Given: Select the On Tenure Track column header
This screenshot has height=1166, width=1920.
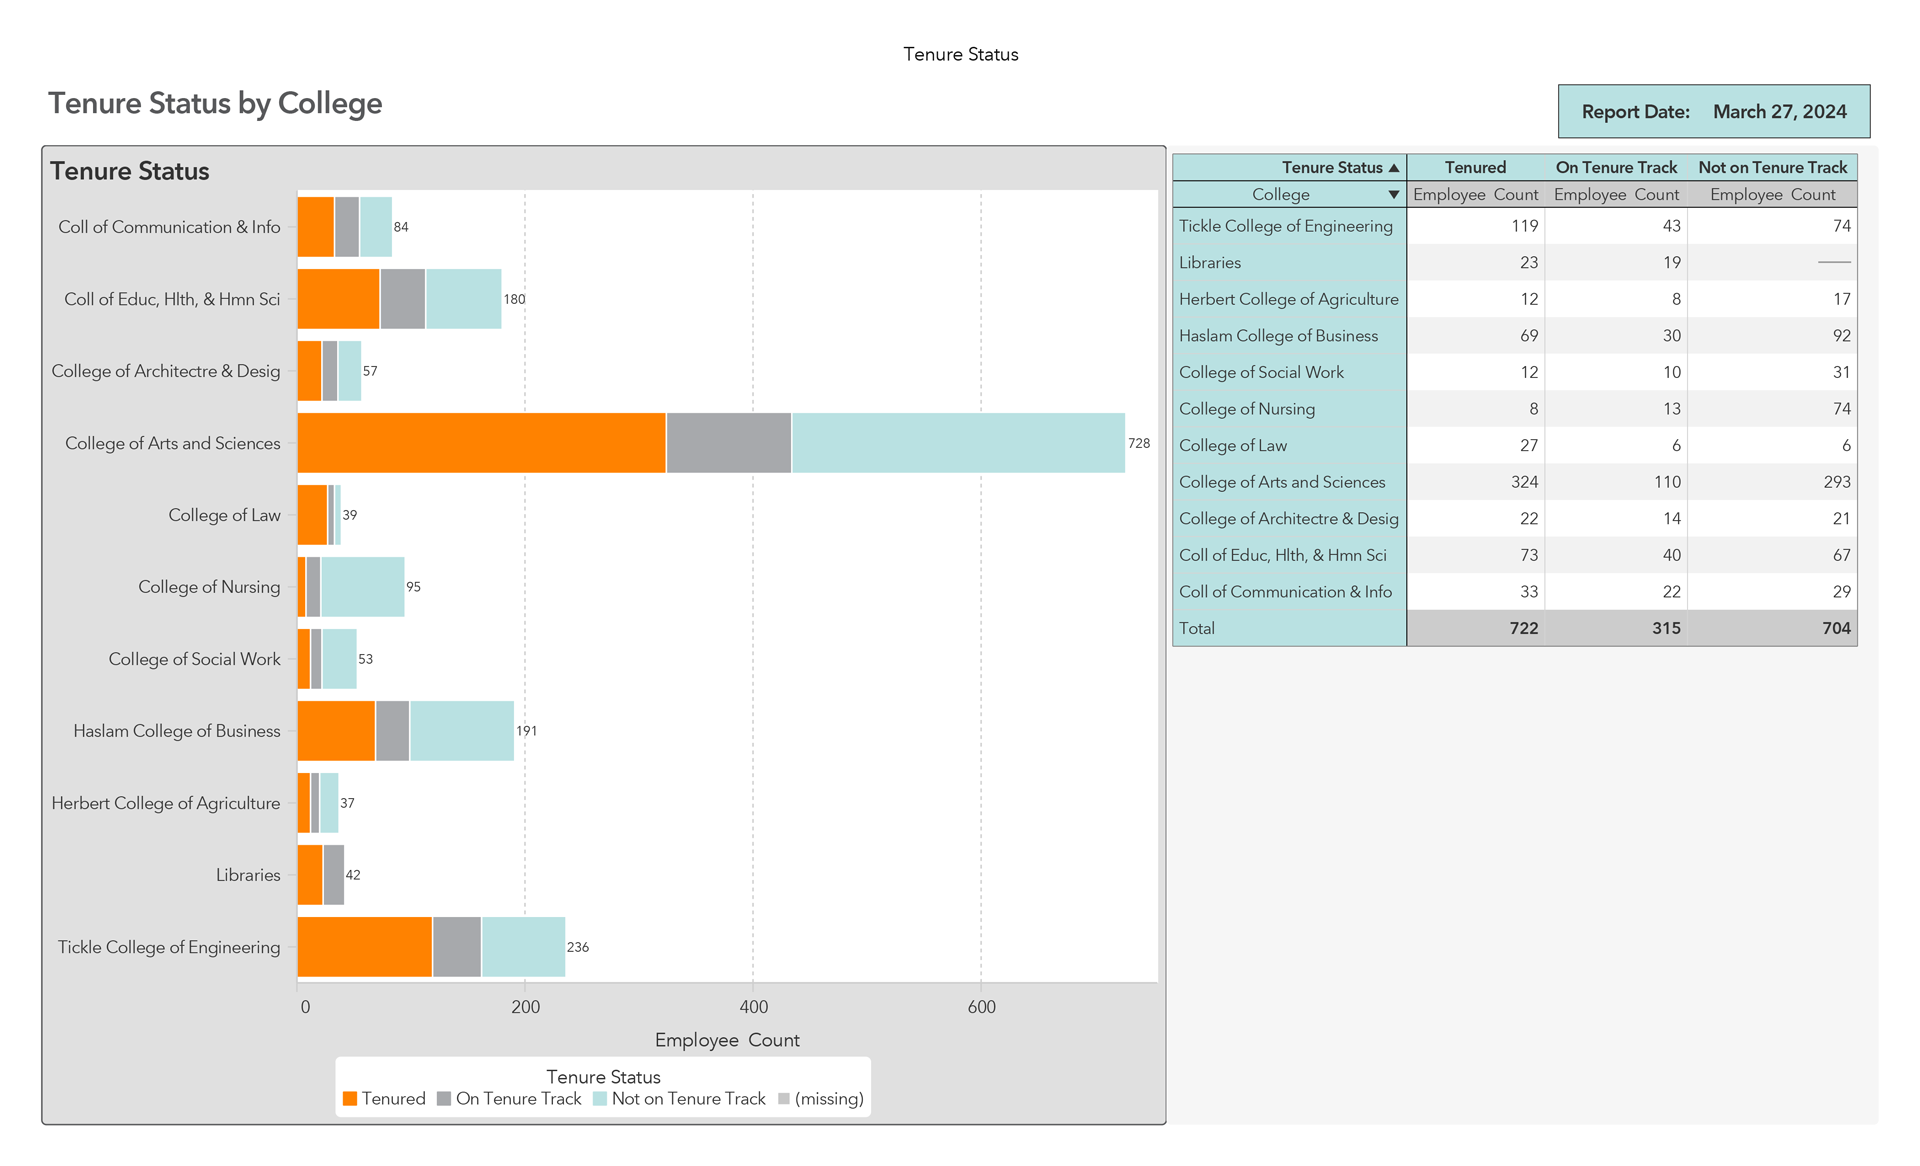Looking at the screenshot, I should 1616,168.
